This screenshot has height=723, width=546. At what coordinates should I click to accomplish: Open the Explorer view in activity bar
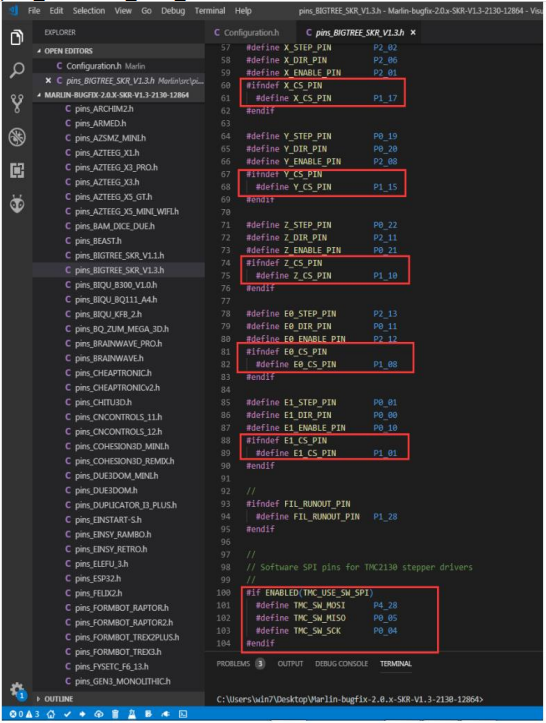pyautogui.click(x=17, y=37)
